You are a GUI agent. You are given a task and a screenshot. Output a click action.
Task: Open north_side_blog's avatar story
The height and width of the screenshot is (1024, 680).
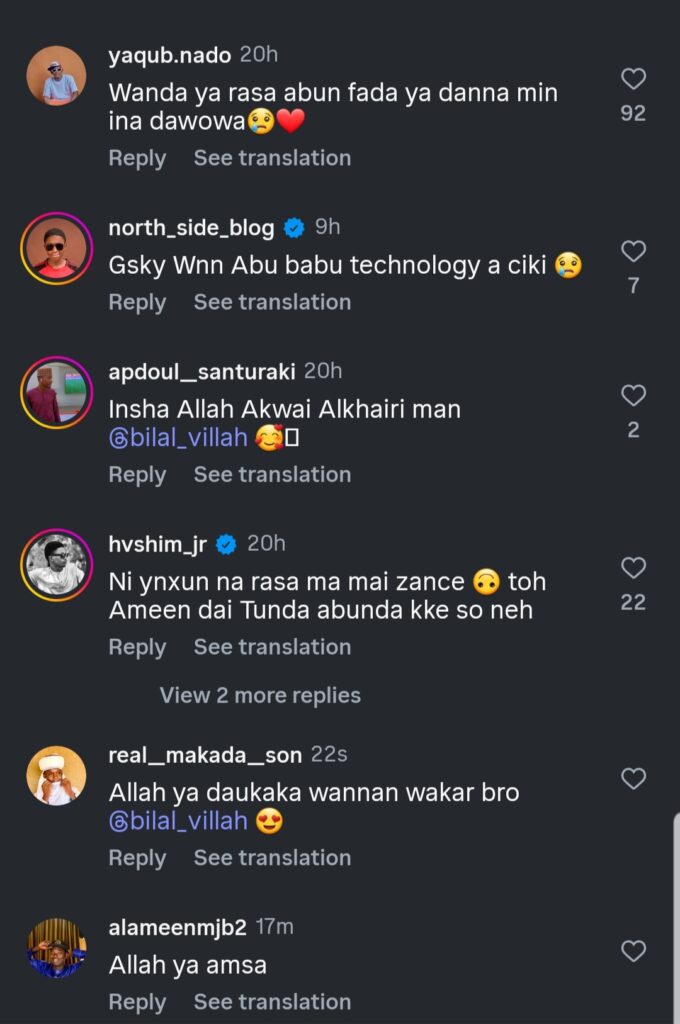(56, 247)
